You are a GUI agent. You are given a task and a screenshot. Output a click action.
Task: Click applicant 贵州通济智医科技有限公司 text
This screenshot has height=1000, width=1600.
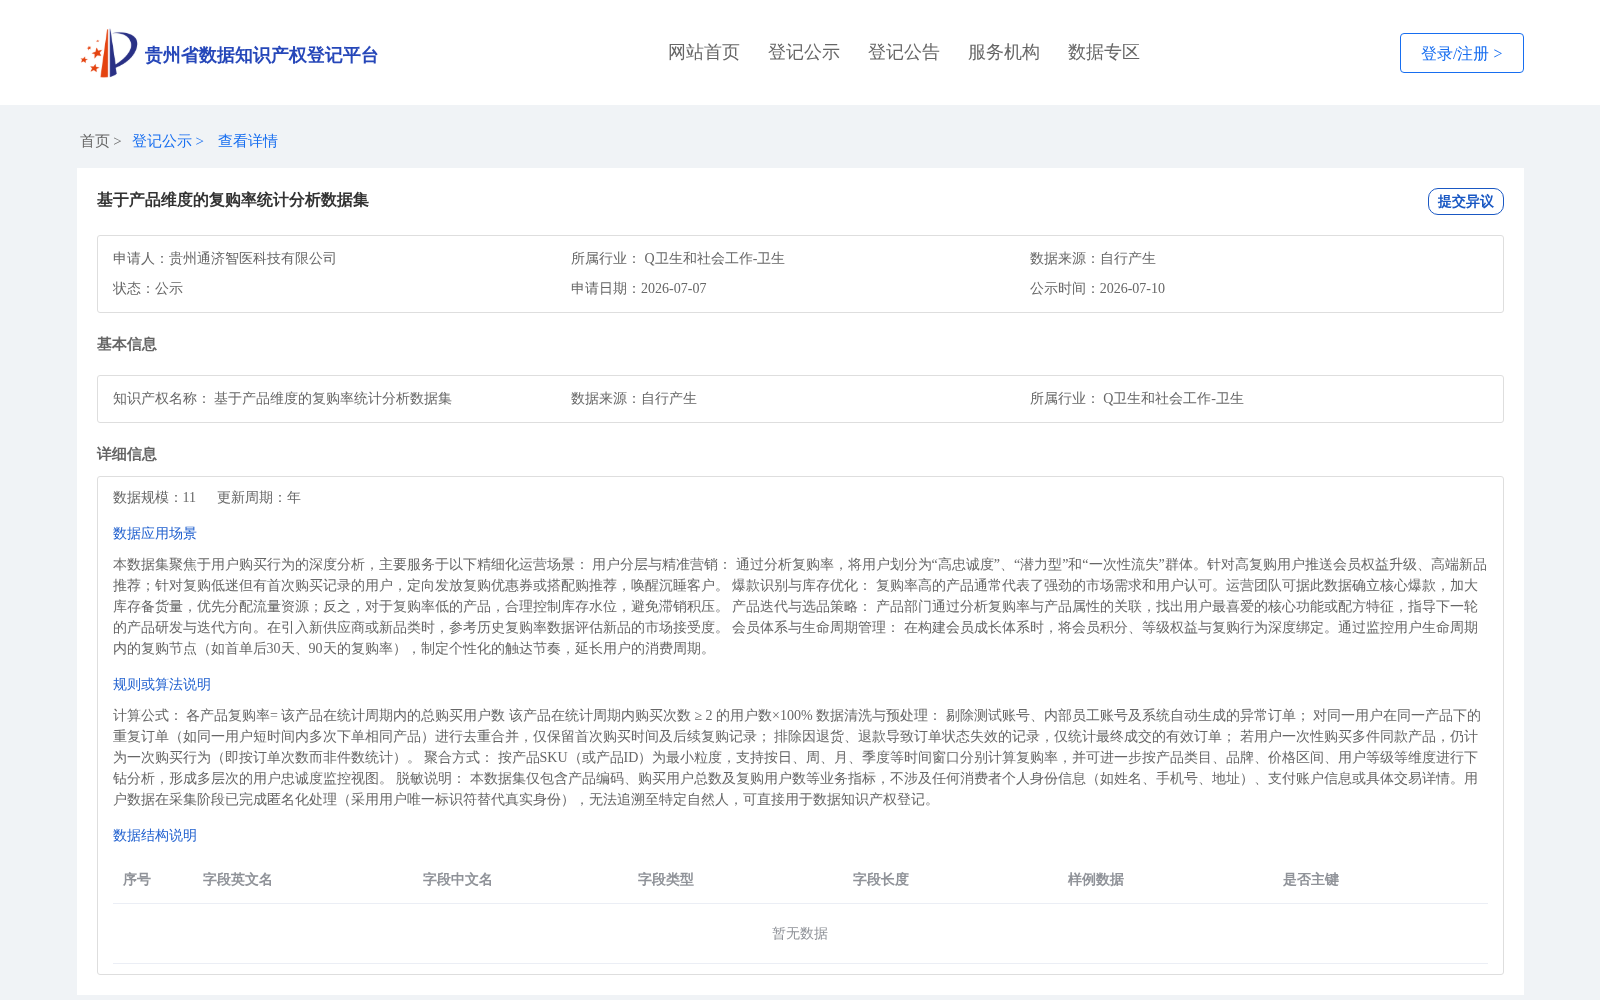click(x=253, y=258)
